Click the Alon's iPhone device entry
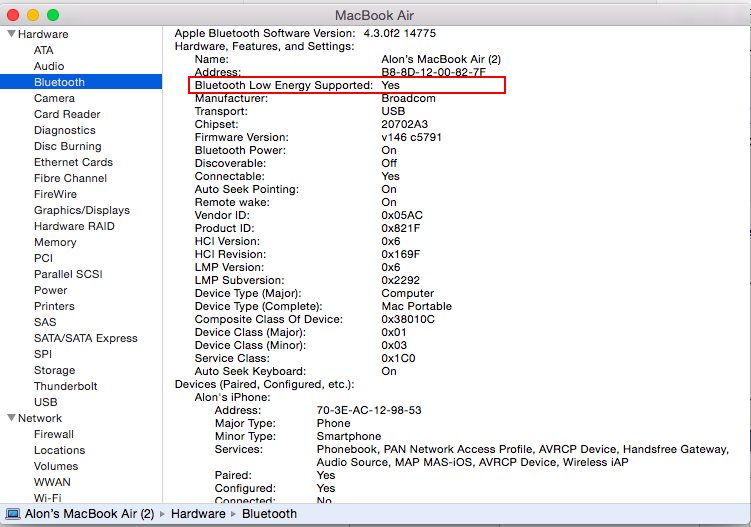The width and height of the screenshot is (751, 527). tap(232, 397)
